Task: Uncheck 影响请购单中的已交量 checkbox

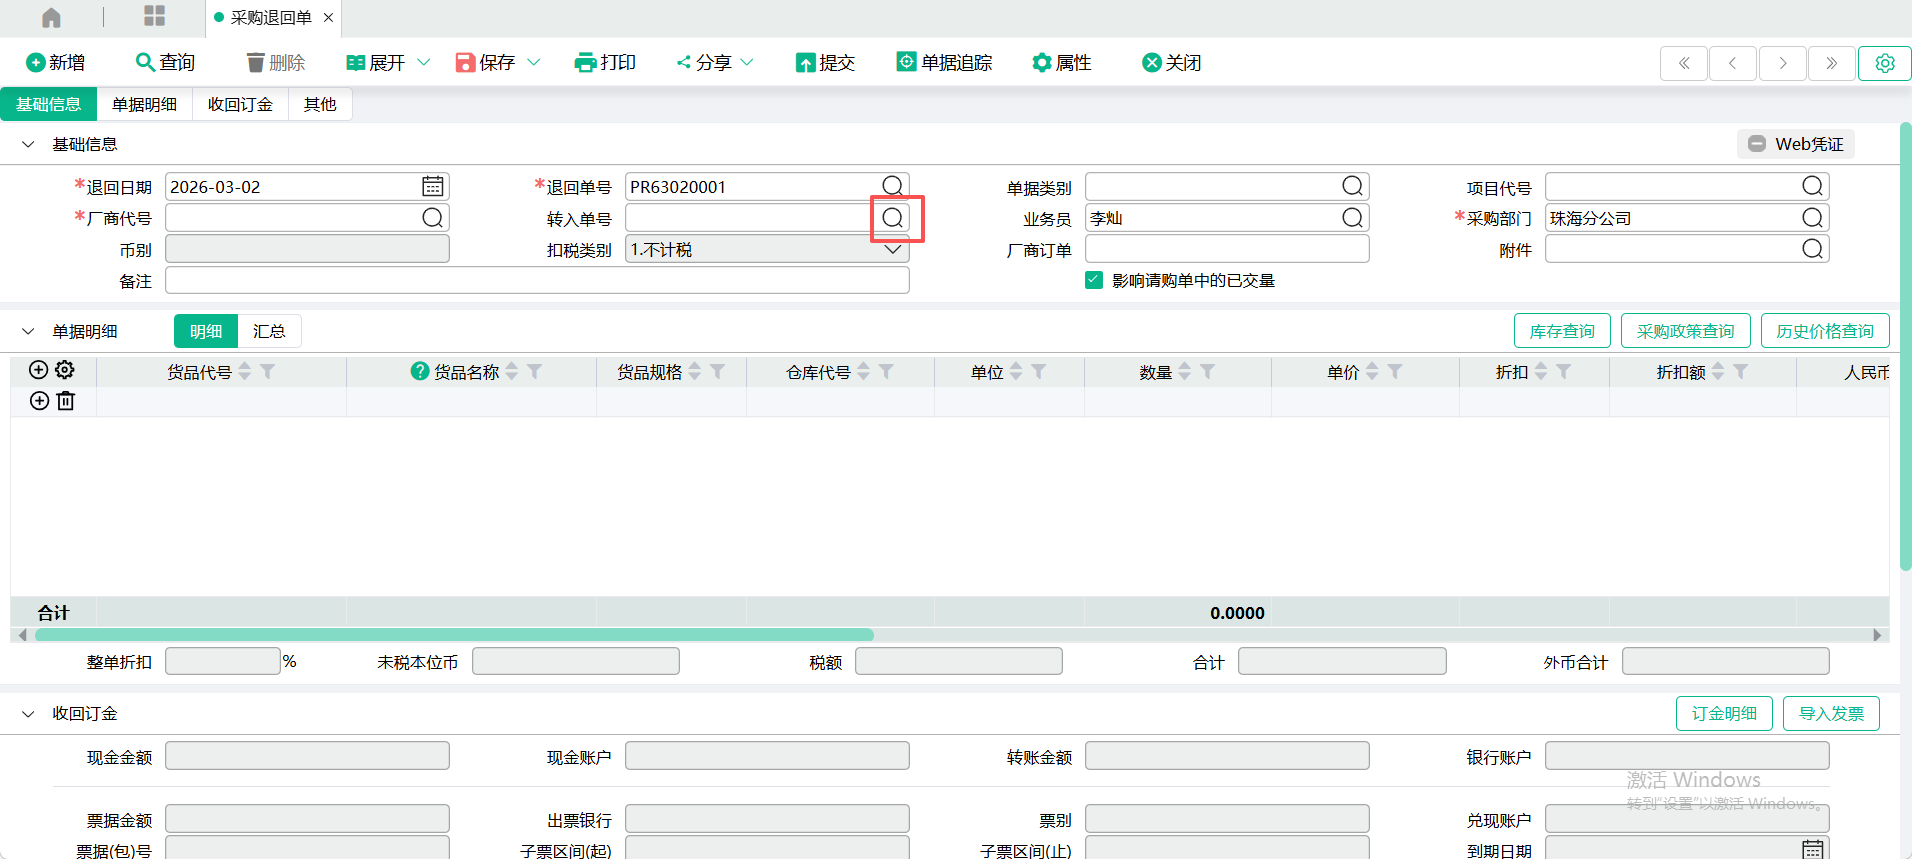Action: [x=1094, y=280]
